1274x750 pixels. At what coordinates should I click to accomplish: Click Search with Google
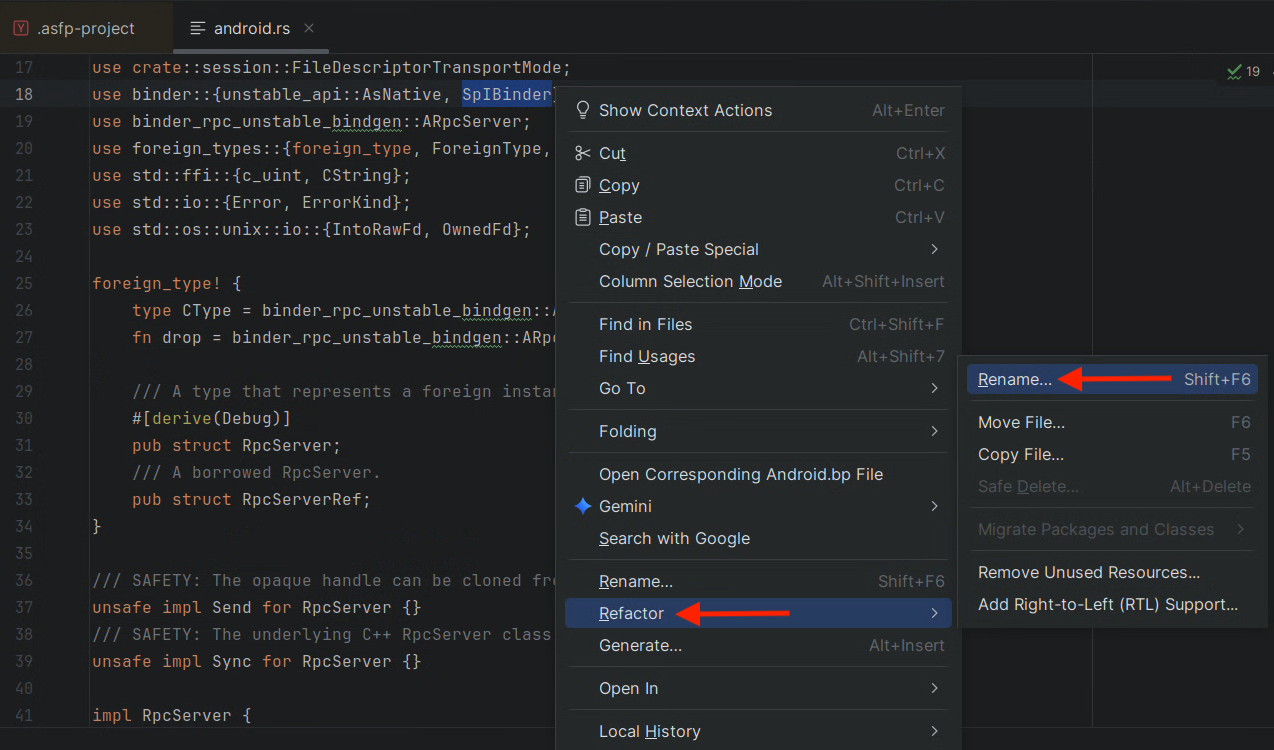click(x=675, y=538)
